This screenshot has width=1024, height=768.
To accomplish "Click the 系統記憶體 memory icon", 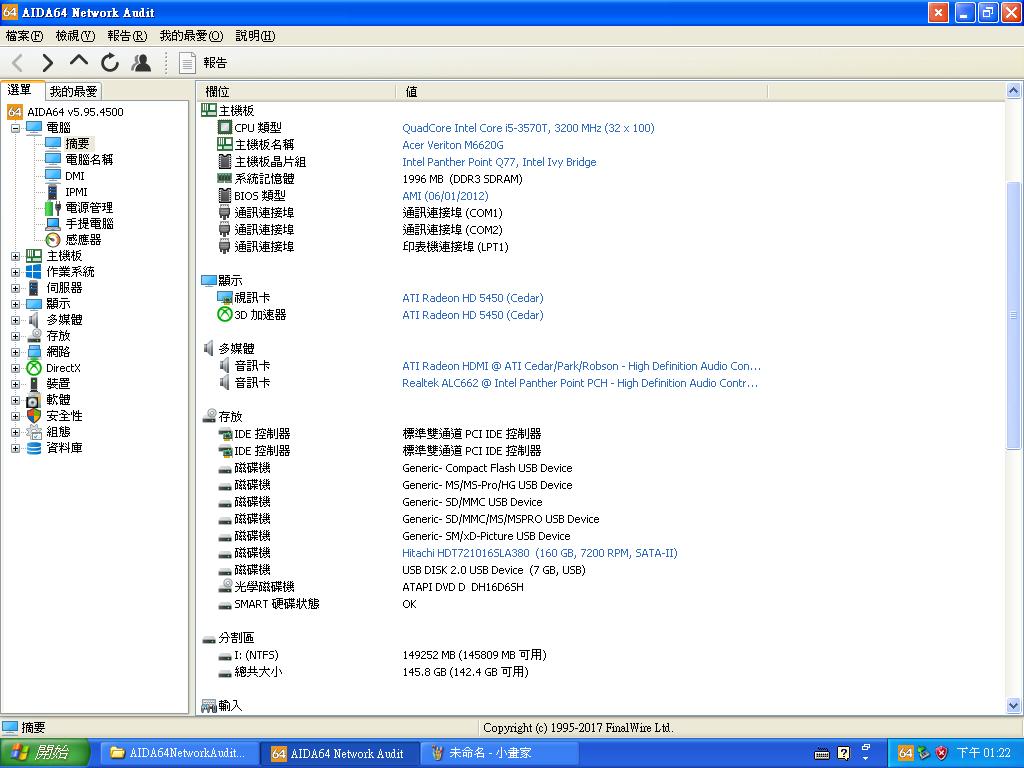I will 225,178.
